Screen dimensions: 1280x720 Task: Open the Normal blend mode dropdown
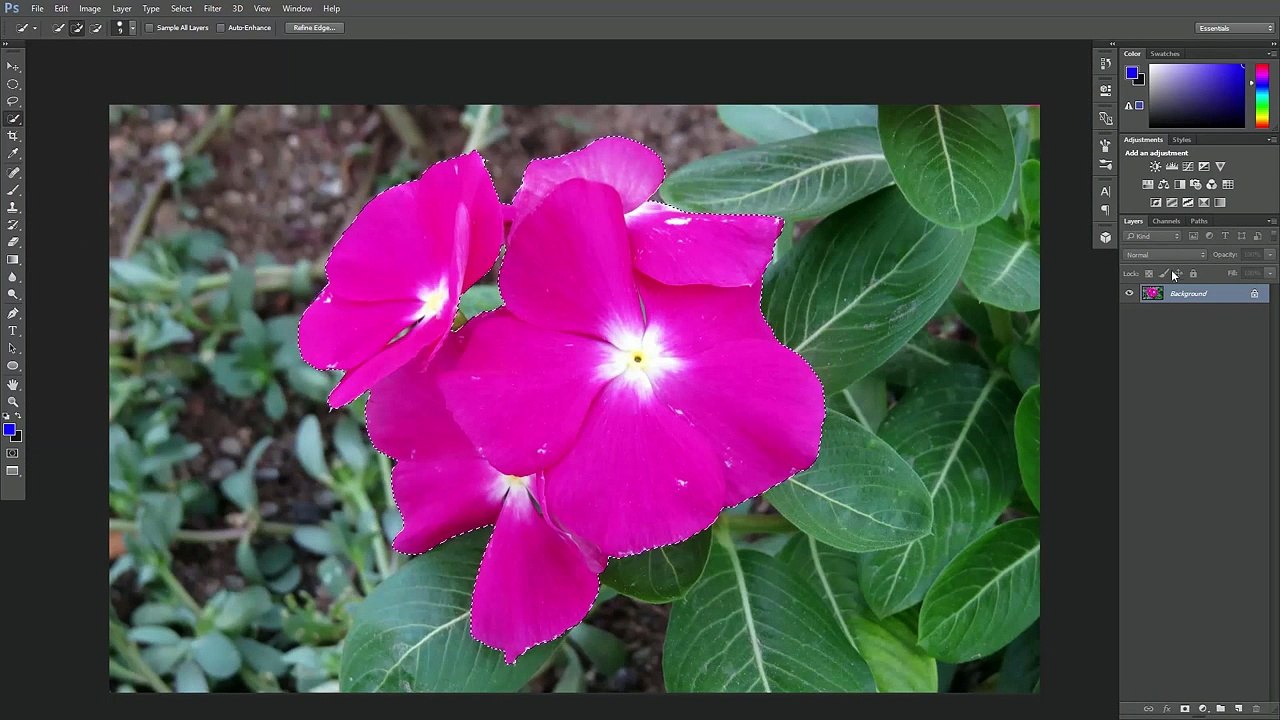pos(1165,255)
